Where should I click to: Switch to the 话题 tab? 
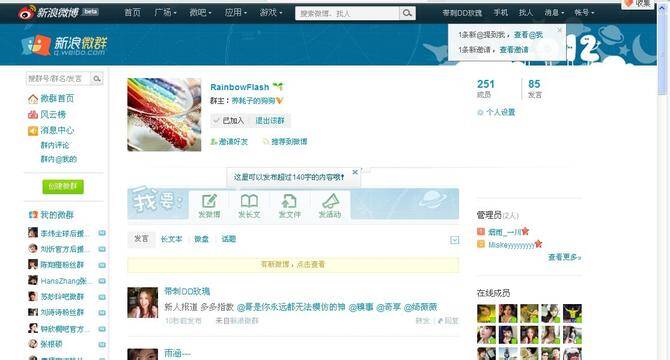coord(229,239)
